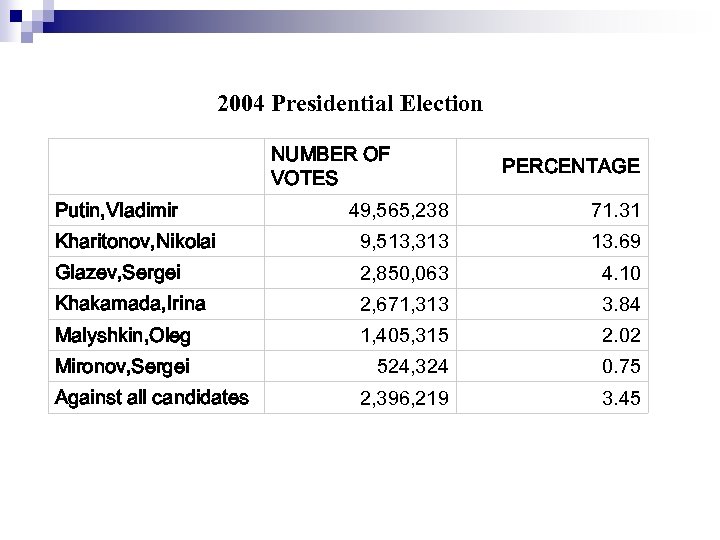Select the 9,513,313 votes cell

[404, 242]
